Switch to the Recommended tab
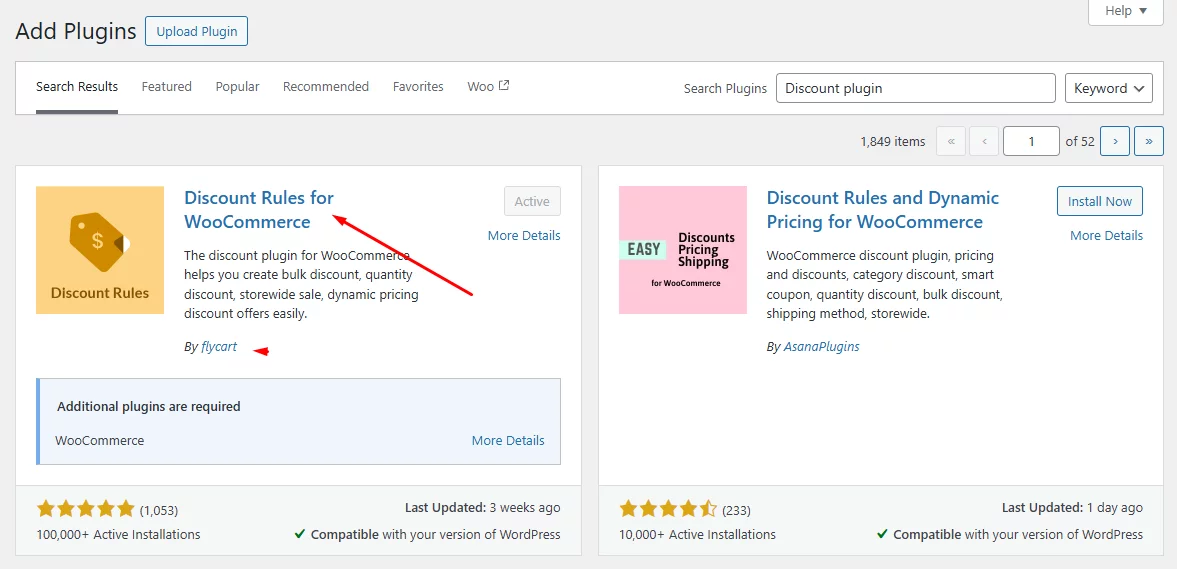Screen dimensions: 1177x569 click(326, 86)
